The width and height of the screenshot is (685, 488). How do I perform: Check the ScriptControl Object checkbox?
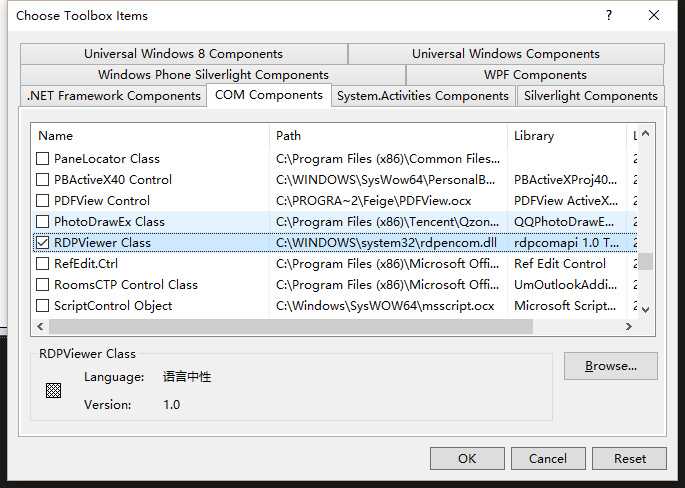pos(43,306)
